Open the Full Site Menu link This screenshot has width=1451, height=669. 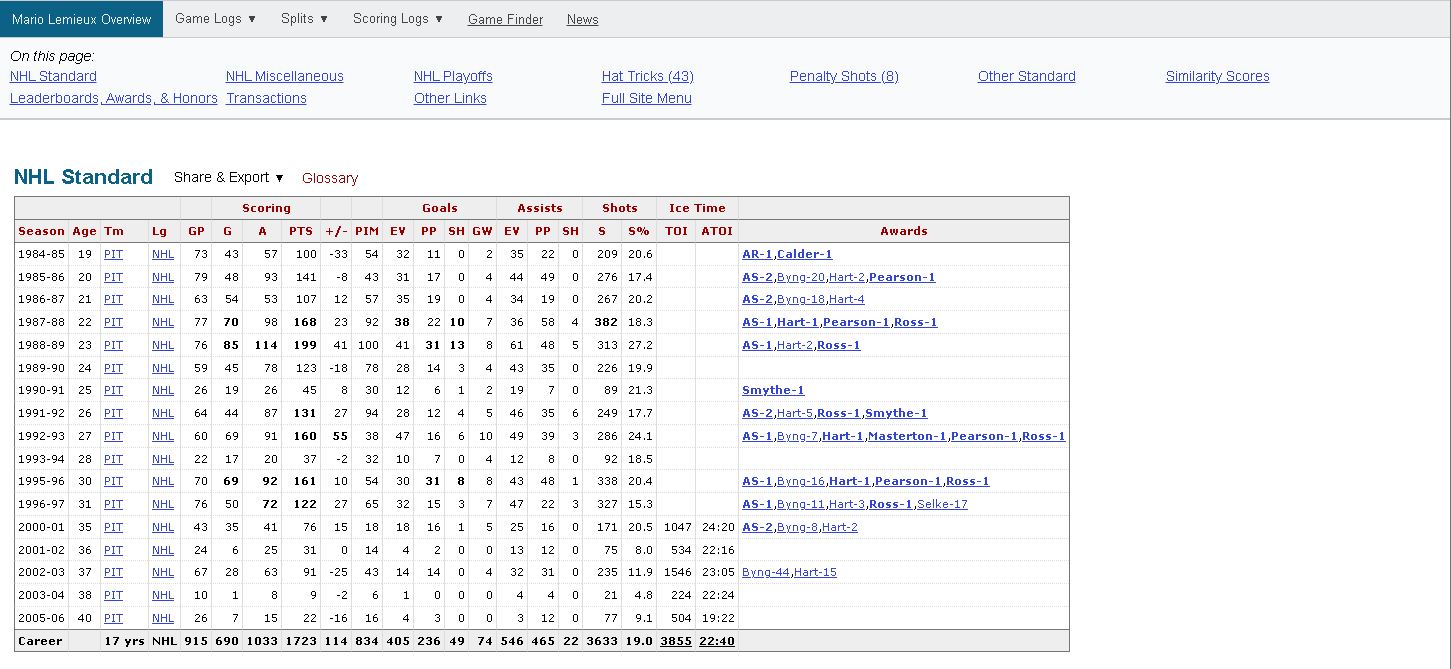(646, 98)
